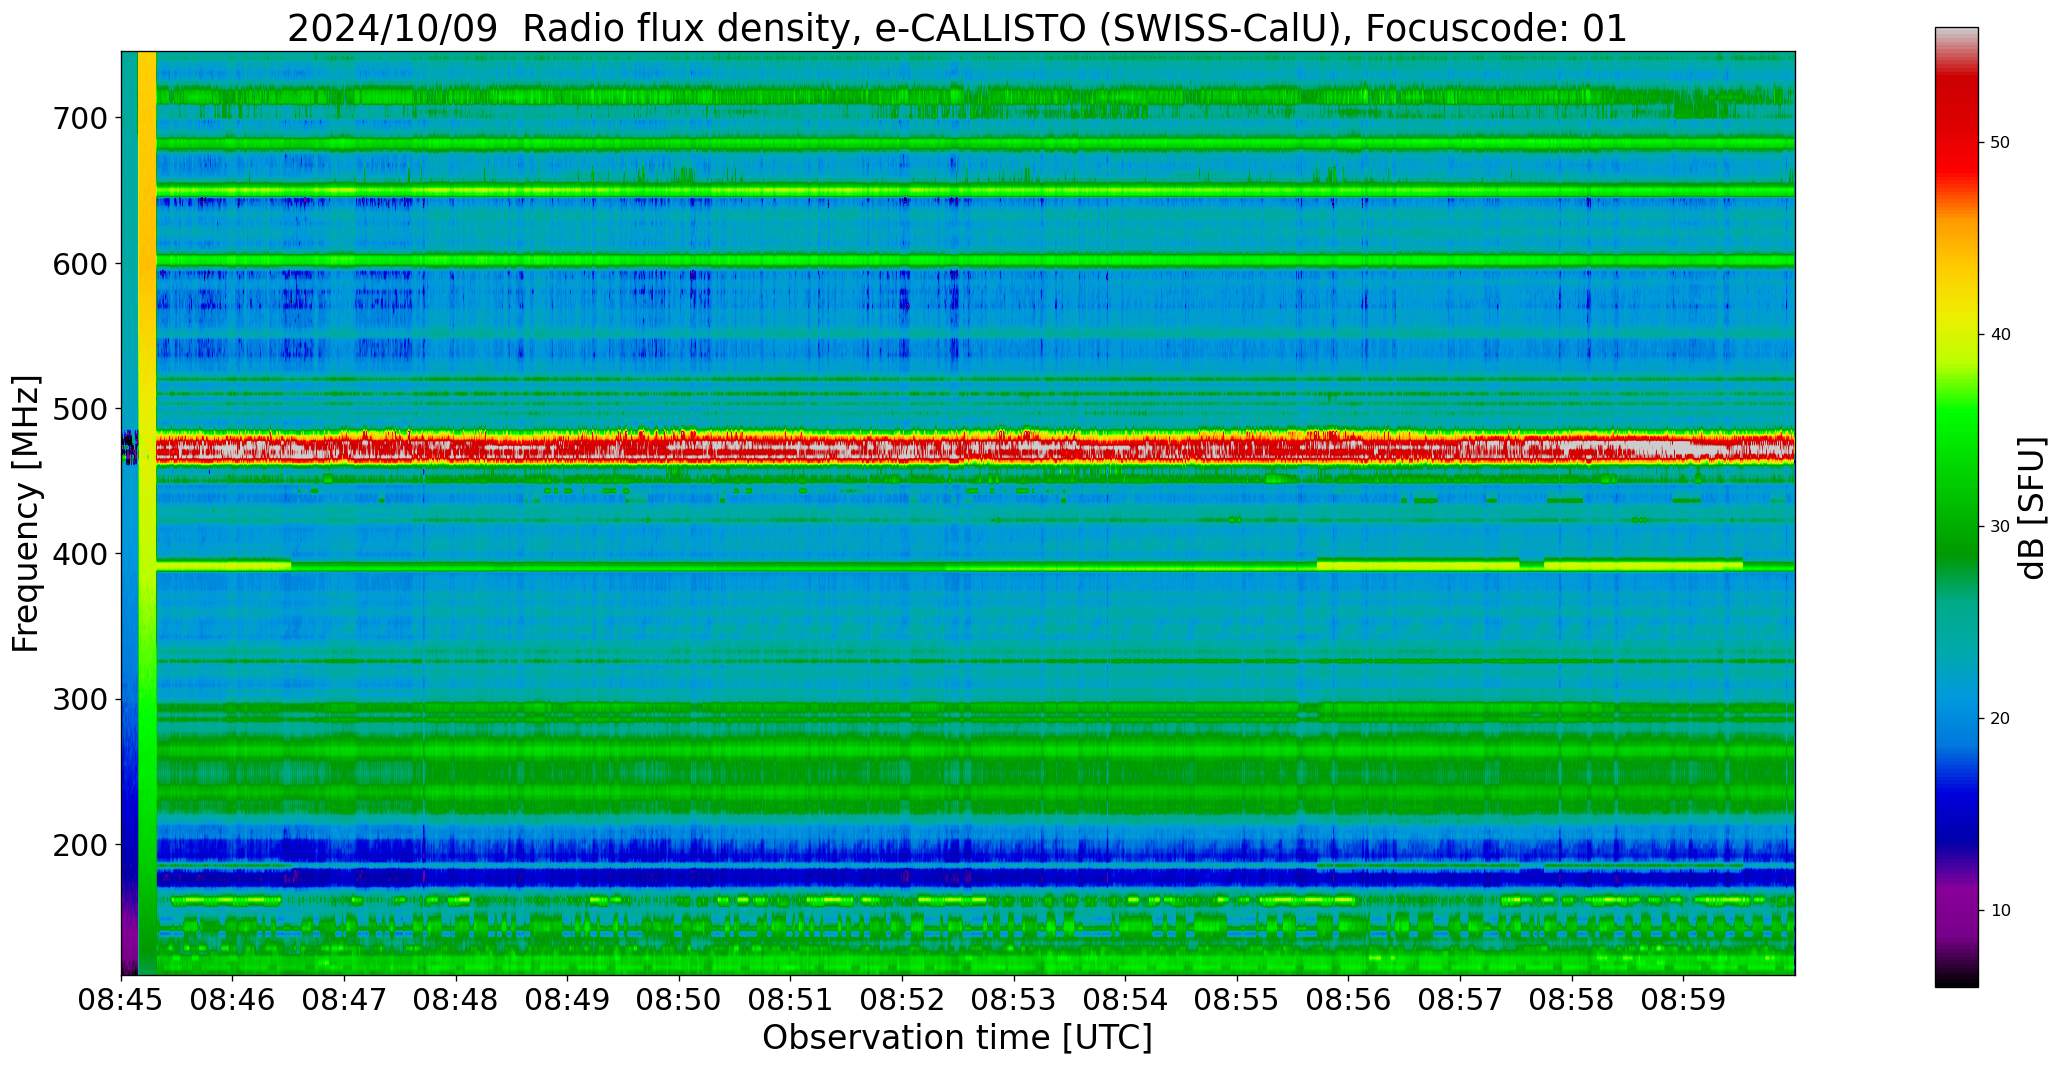Click the 700 frequency tick label
The height and width of the screenshot is (1067, 2062).
pos(79,118)
